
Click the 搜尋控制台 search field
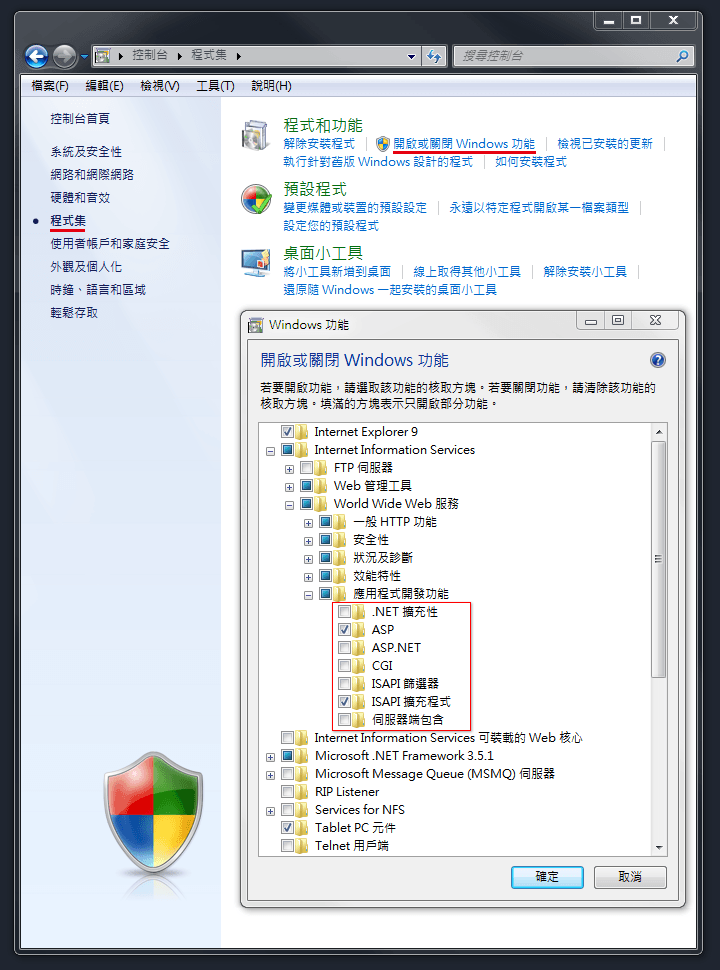573,56
